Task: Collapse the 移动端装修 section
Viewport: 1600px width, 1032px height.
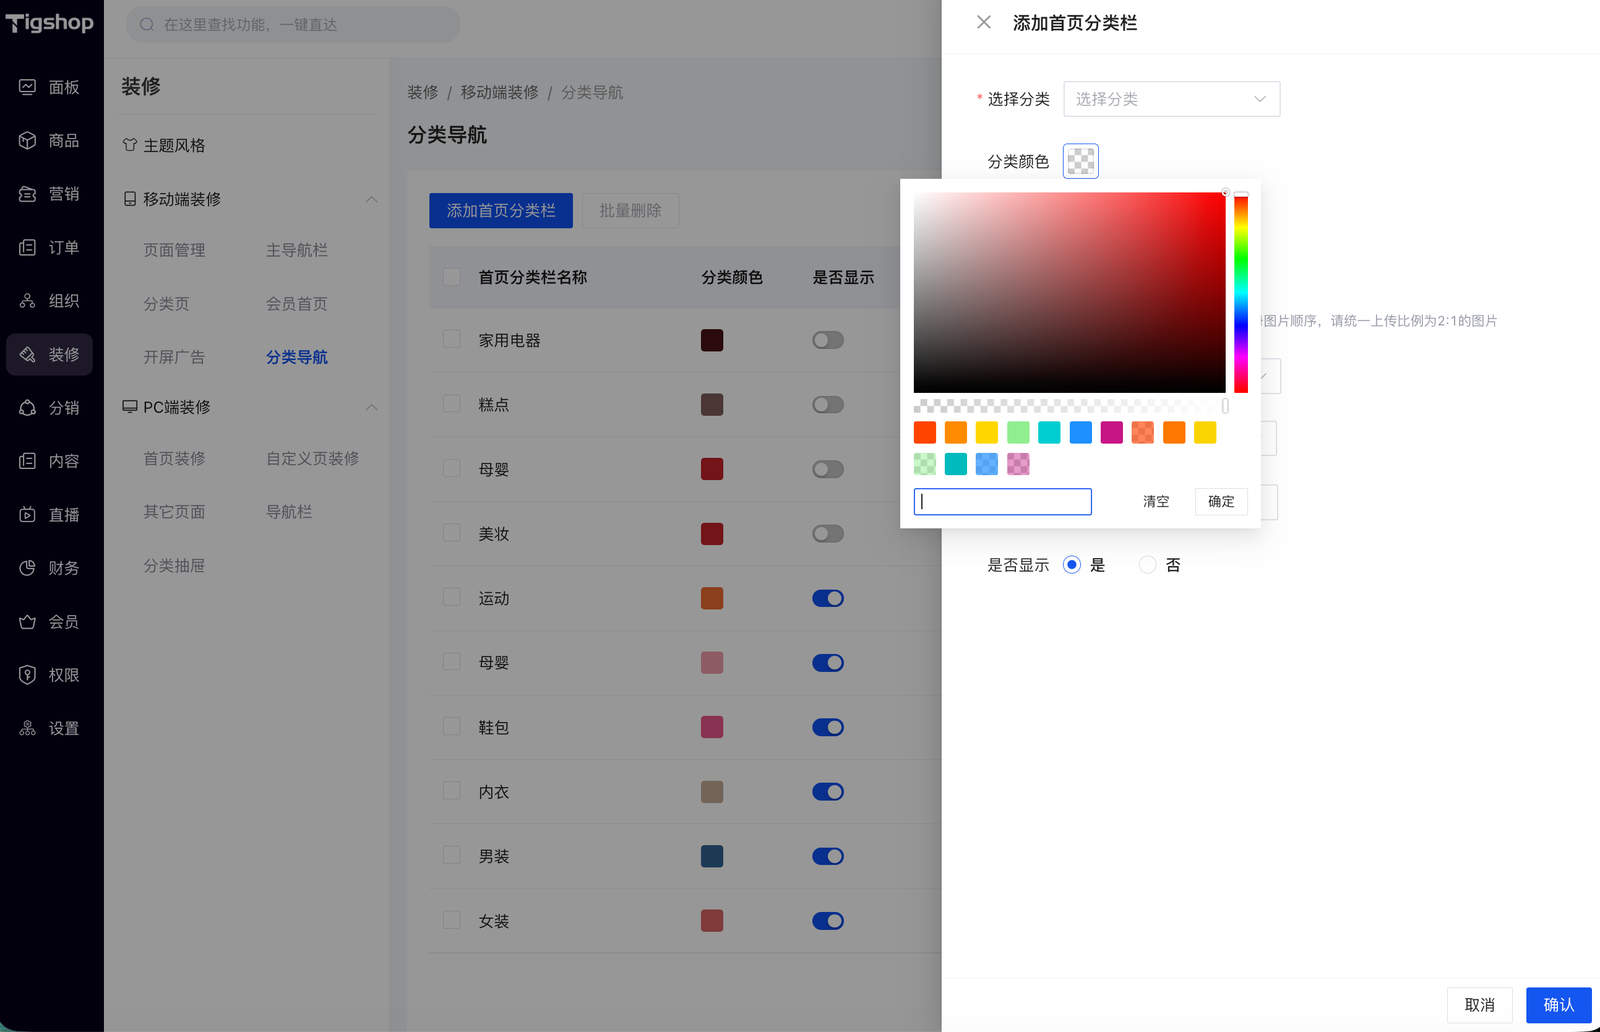Action: (372, 199)
